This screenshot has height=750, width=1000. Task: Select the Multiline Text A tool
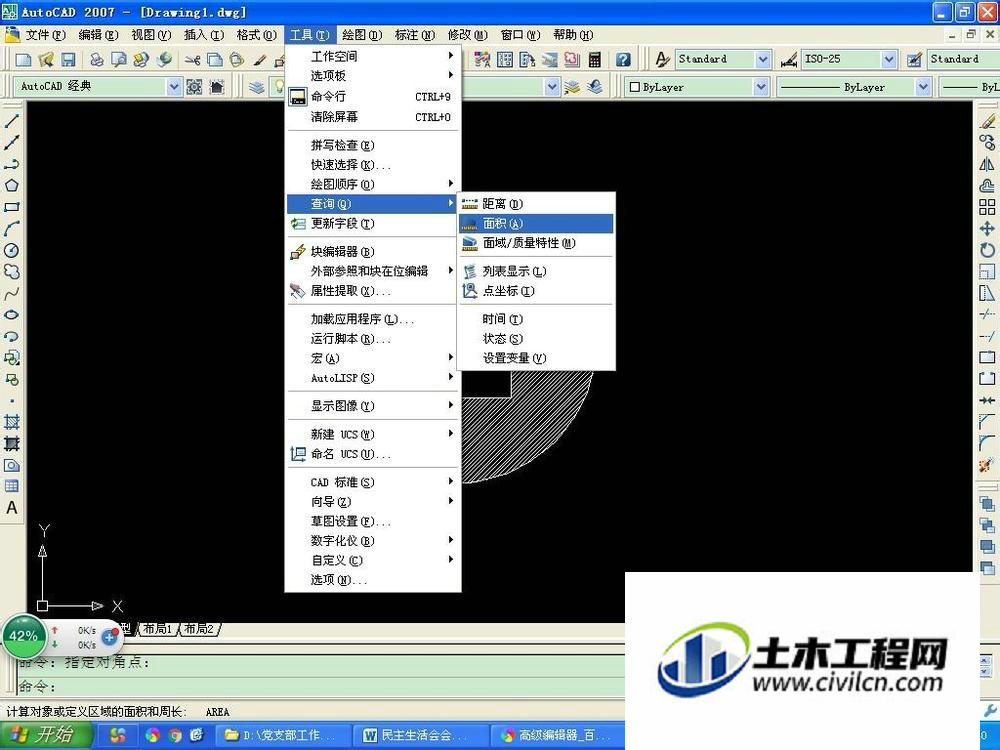[x=11, y=508]
